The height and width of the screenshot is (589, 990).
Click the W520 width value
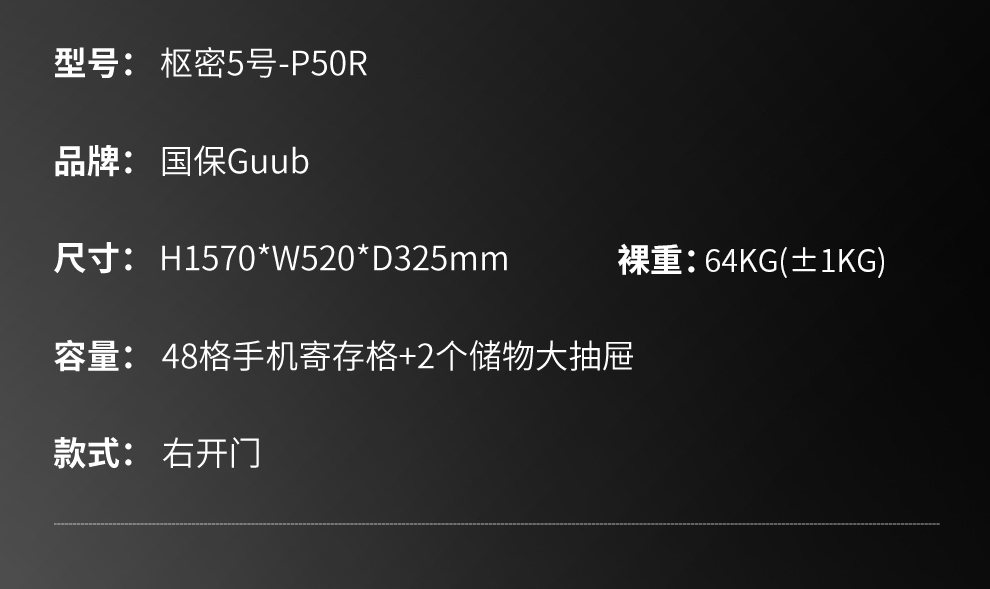pyautogui.click(x=313, y=259)
